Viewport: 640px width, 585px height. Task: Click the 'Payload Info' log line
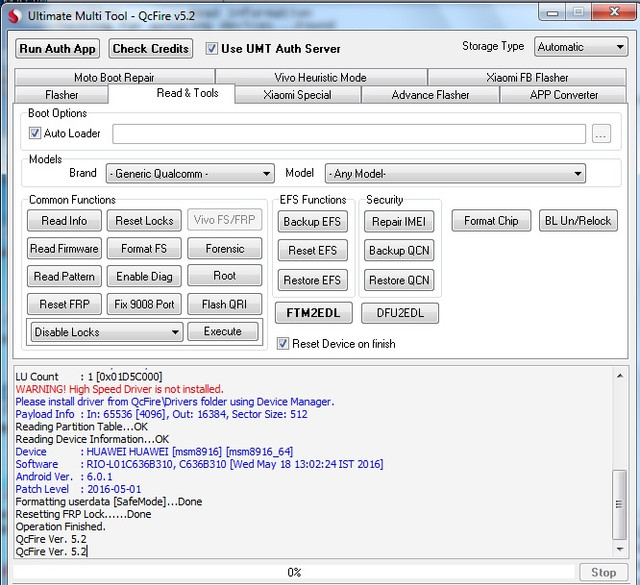click(x=162, y=414)
